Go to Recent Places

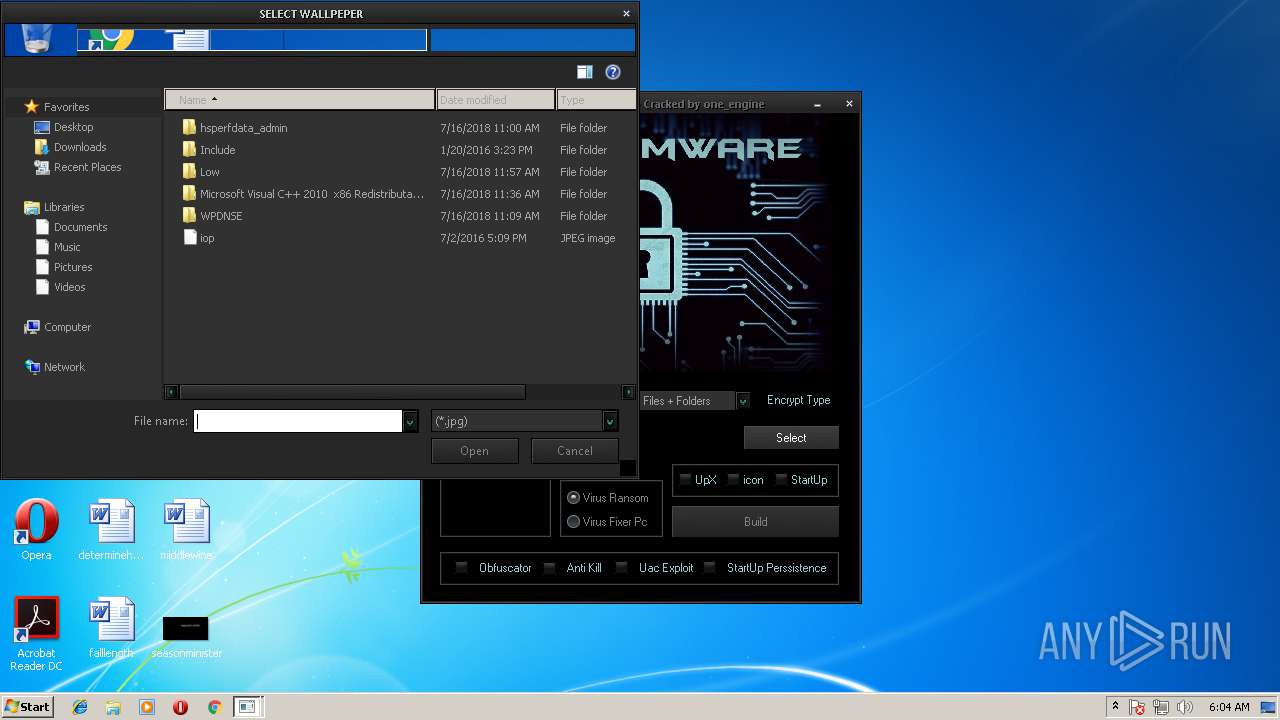(78, 167)
